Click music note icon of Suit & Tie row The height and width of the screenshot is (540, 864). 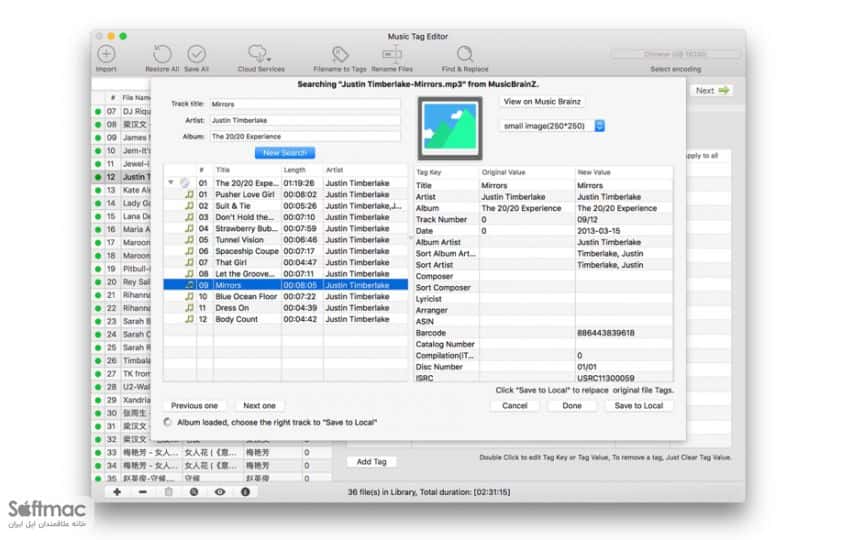tap(189, 206)
